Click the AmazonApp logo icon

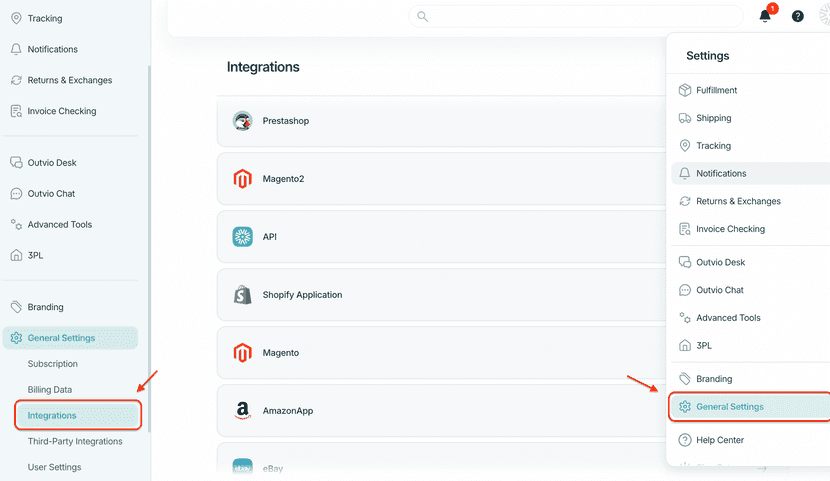tap(242, 411)
